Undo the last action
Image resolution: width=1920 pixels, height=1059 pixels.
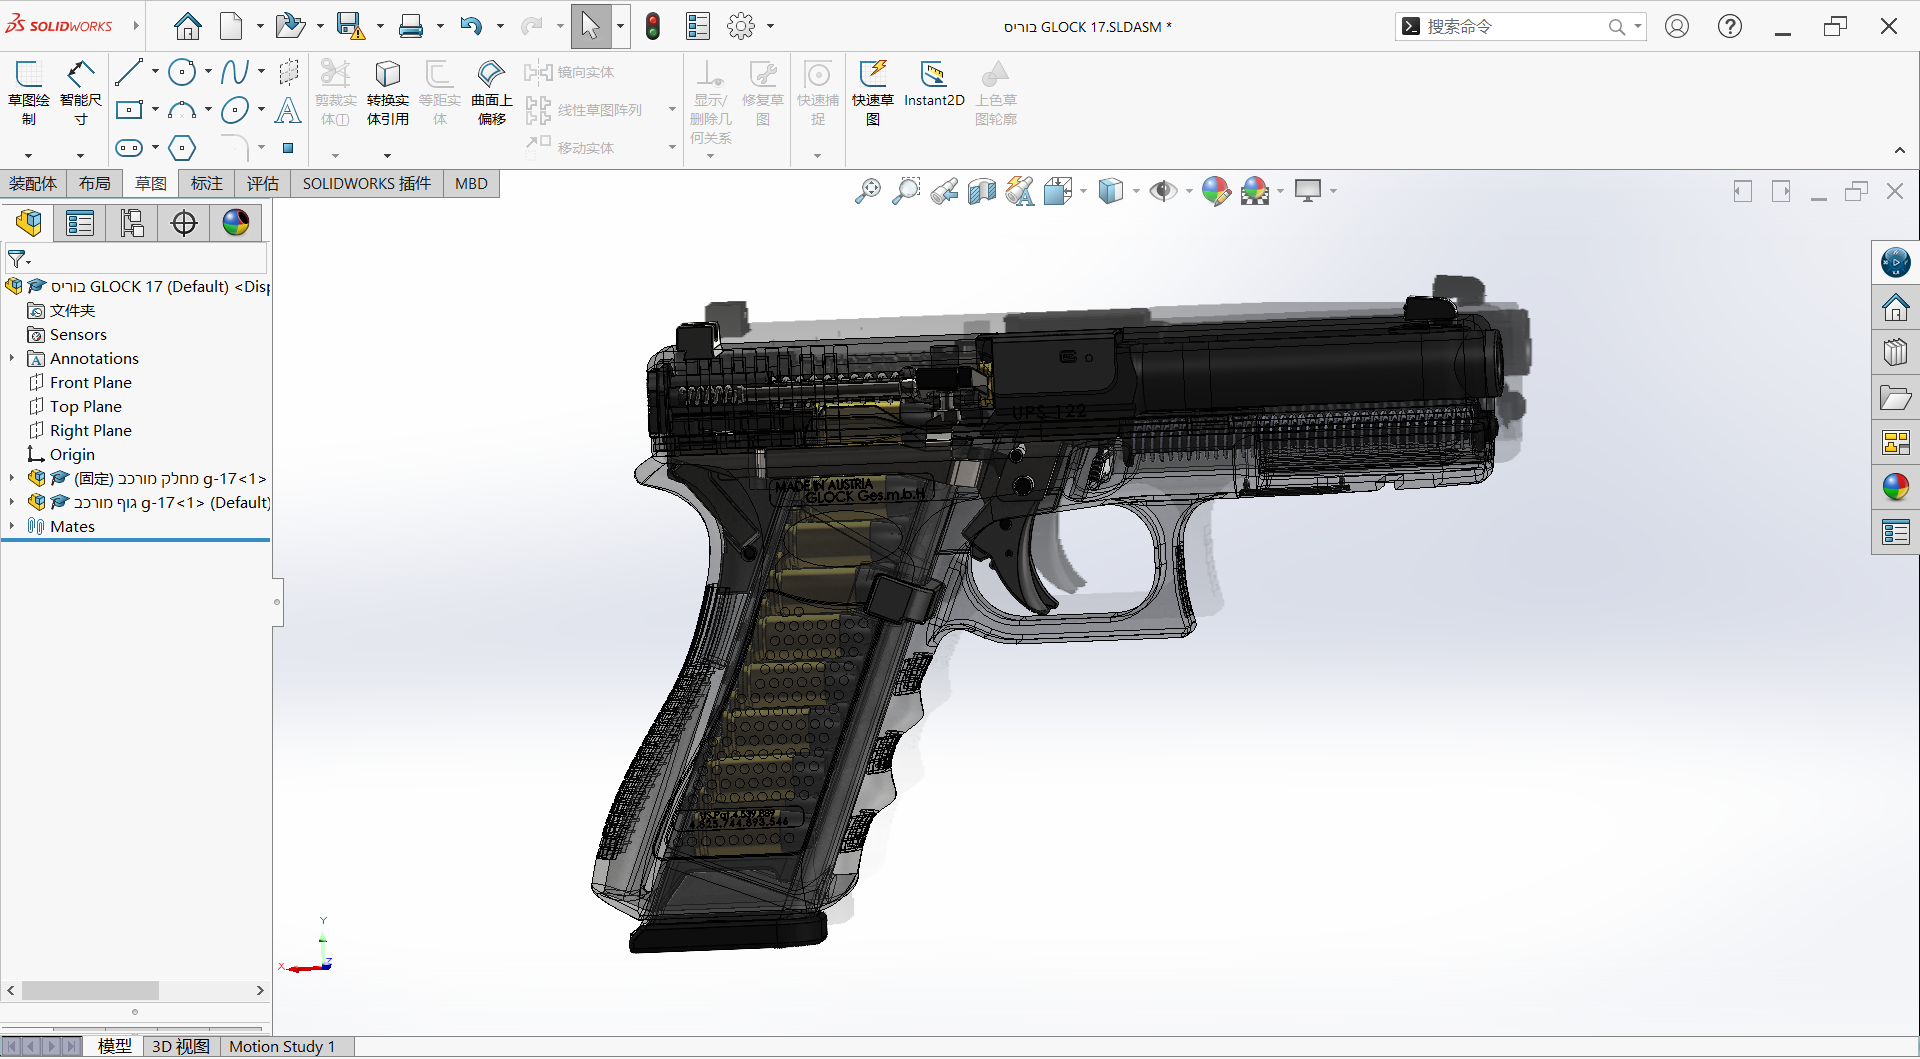coord(471,26)
